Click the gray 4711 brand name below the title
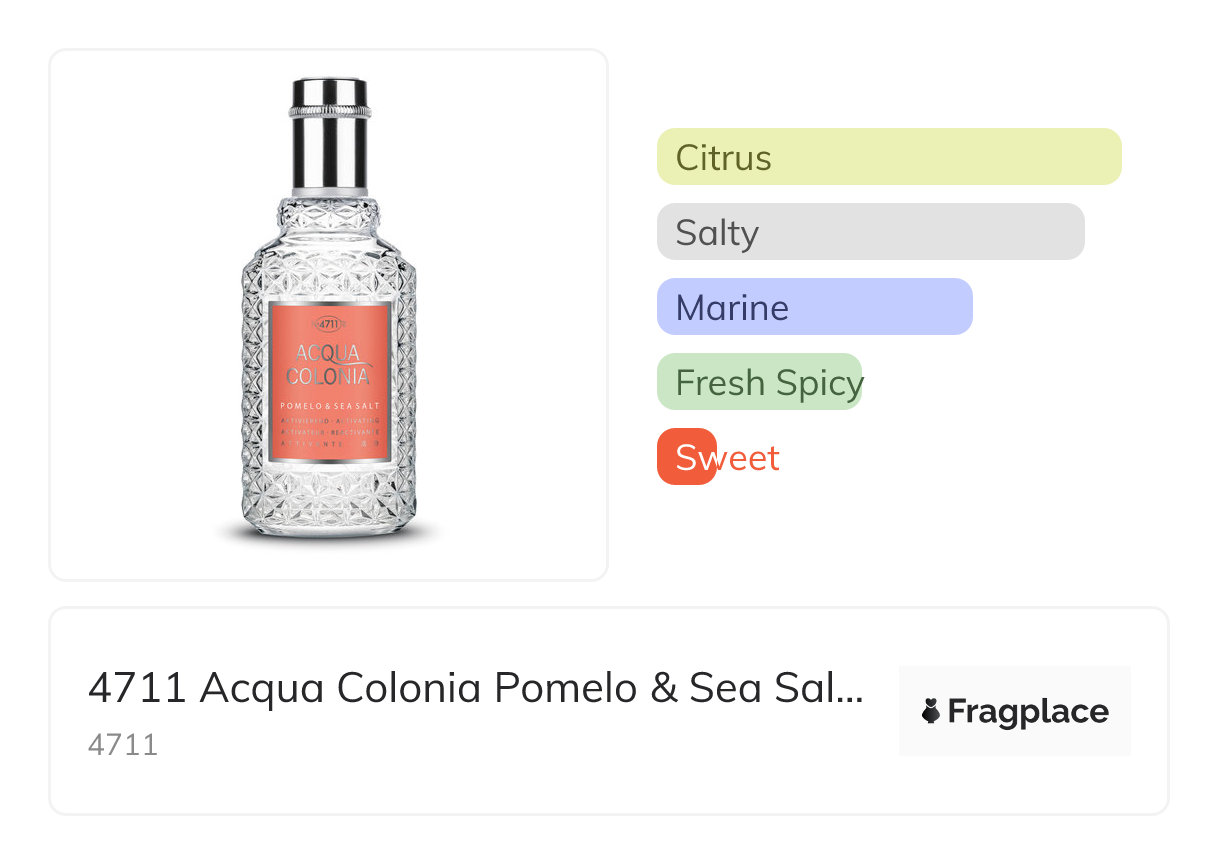 [123, 745]
